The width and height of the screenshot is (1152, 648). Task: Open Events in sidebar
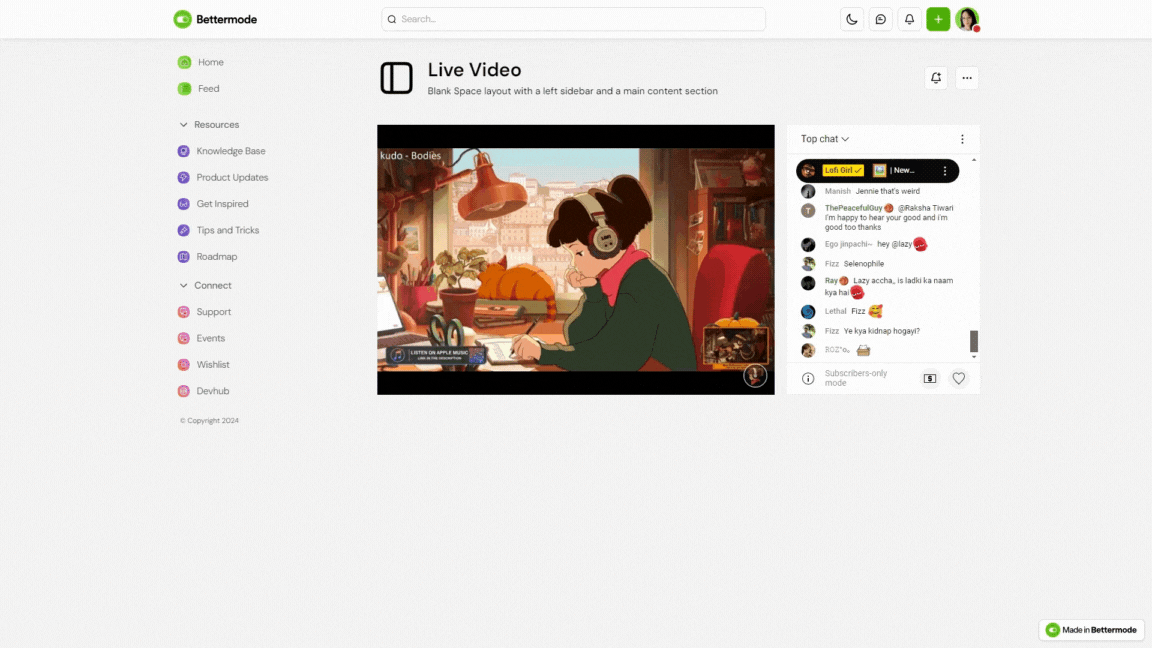(x=211, y=339)
